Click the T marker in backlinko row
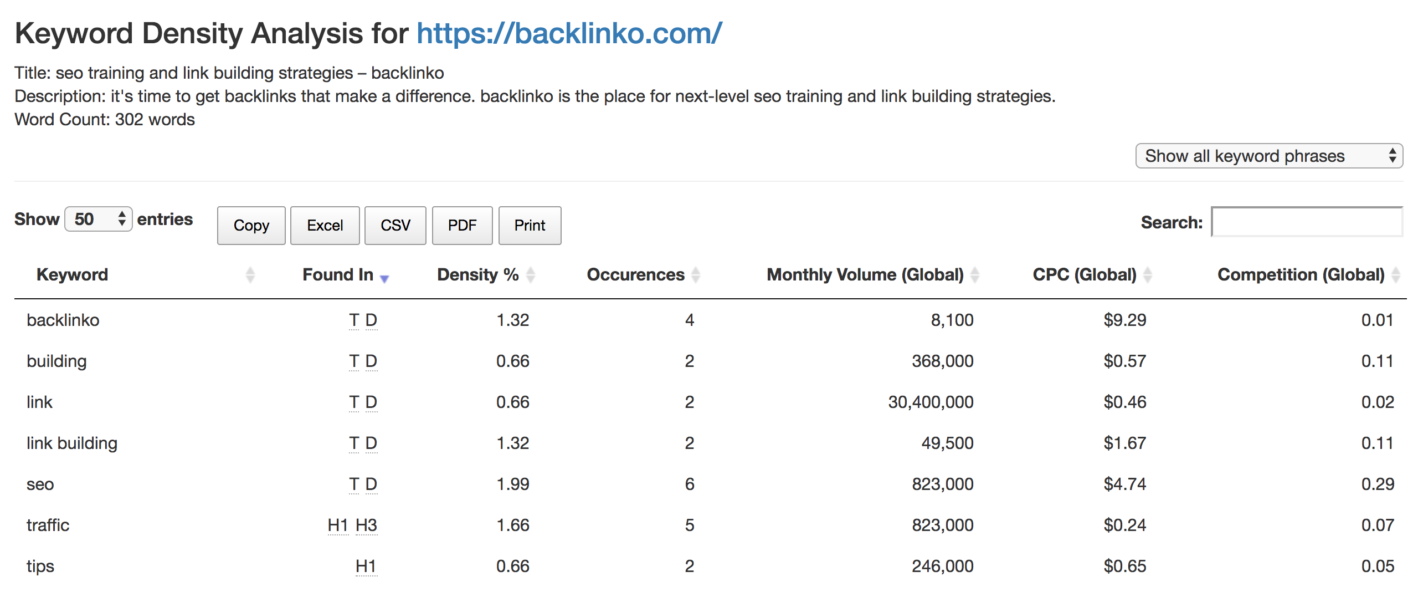1418x592 pixels. [353, 321]
